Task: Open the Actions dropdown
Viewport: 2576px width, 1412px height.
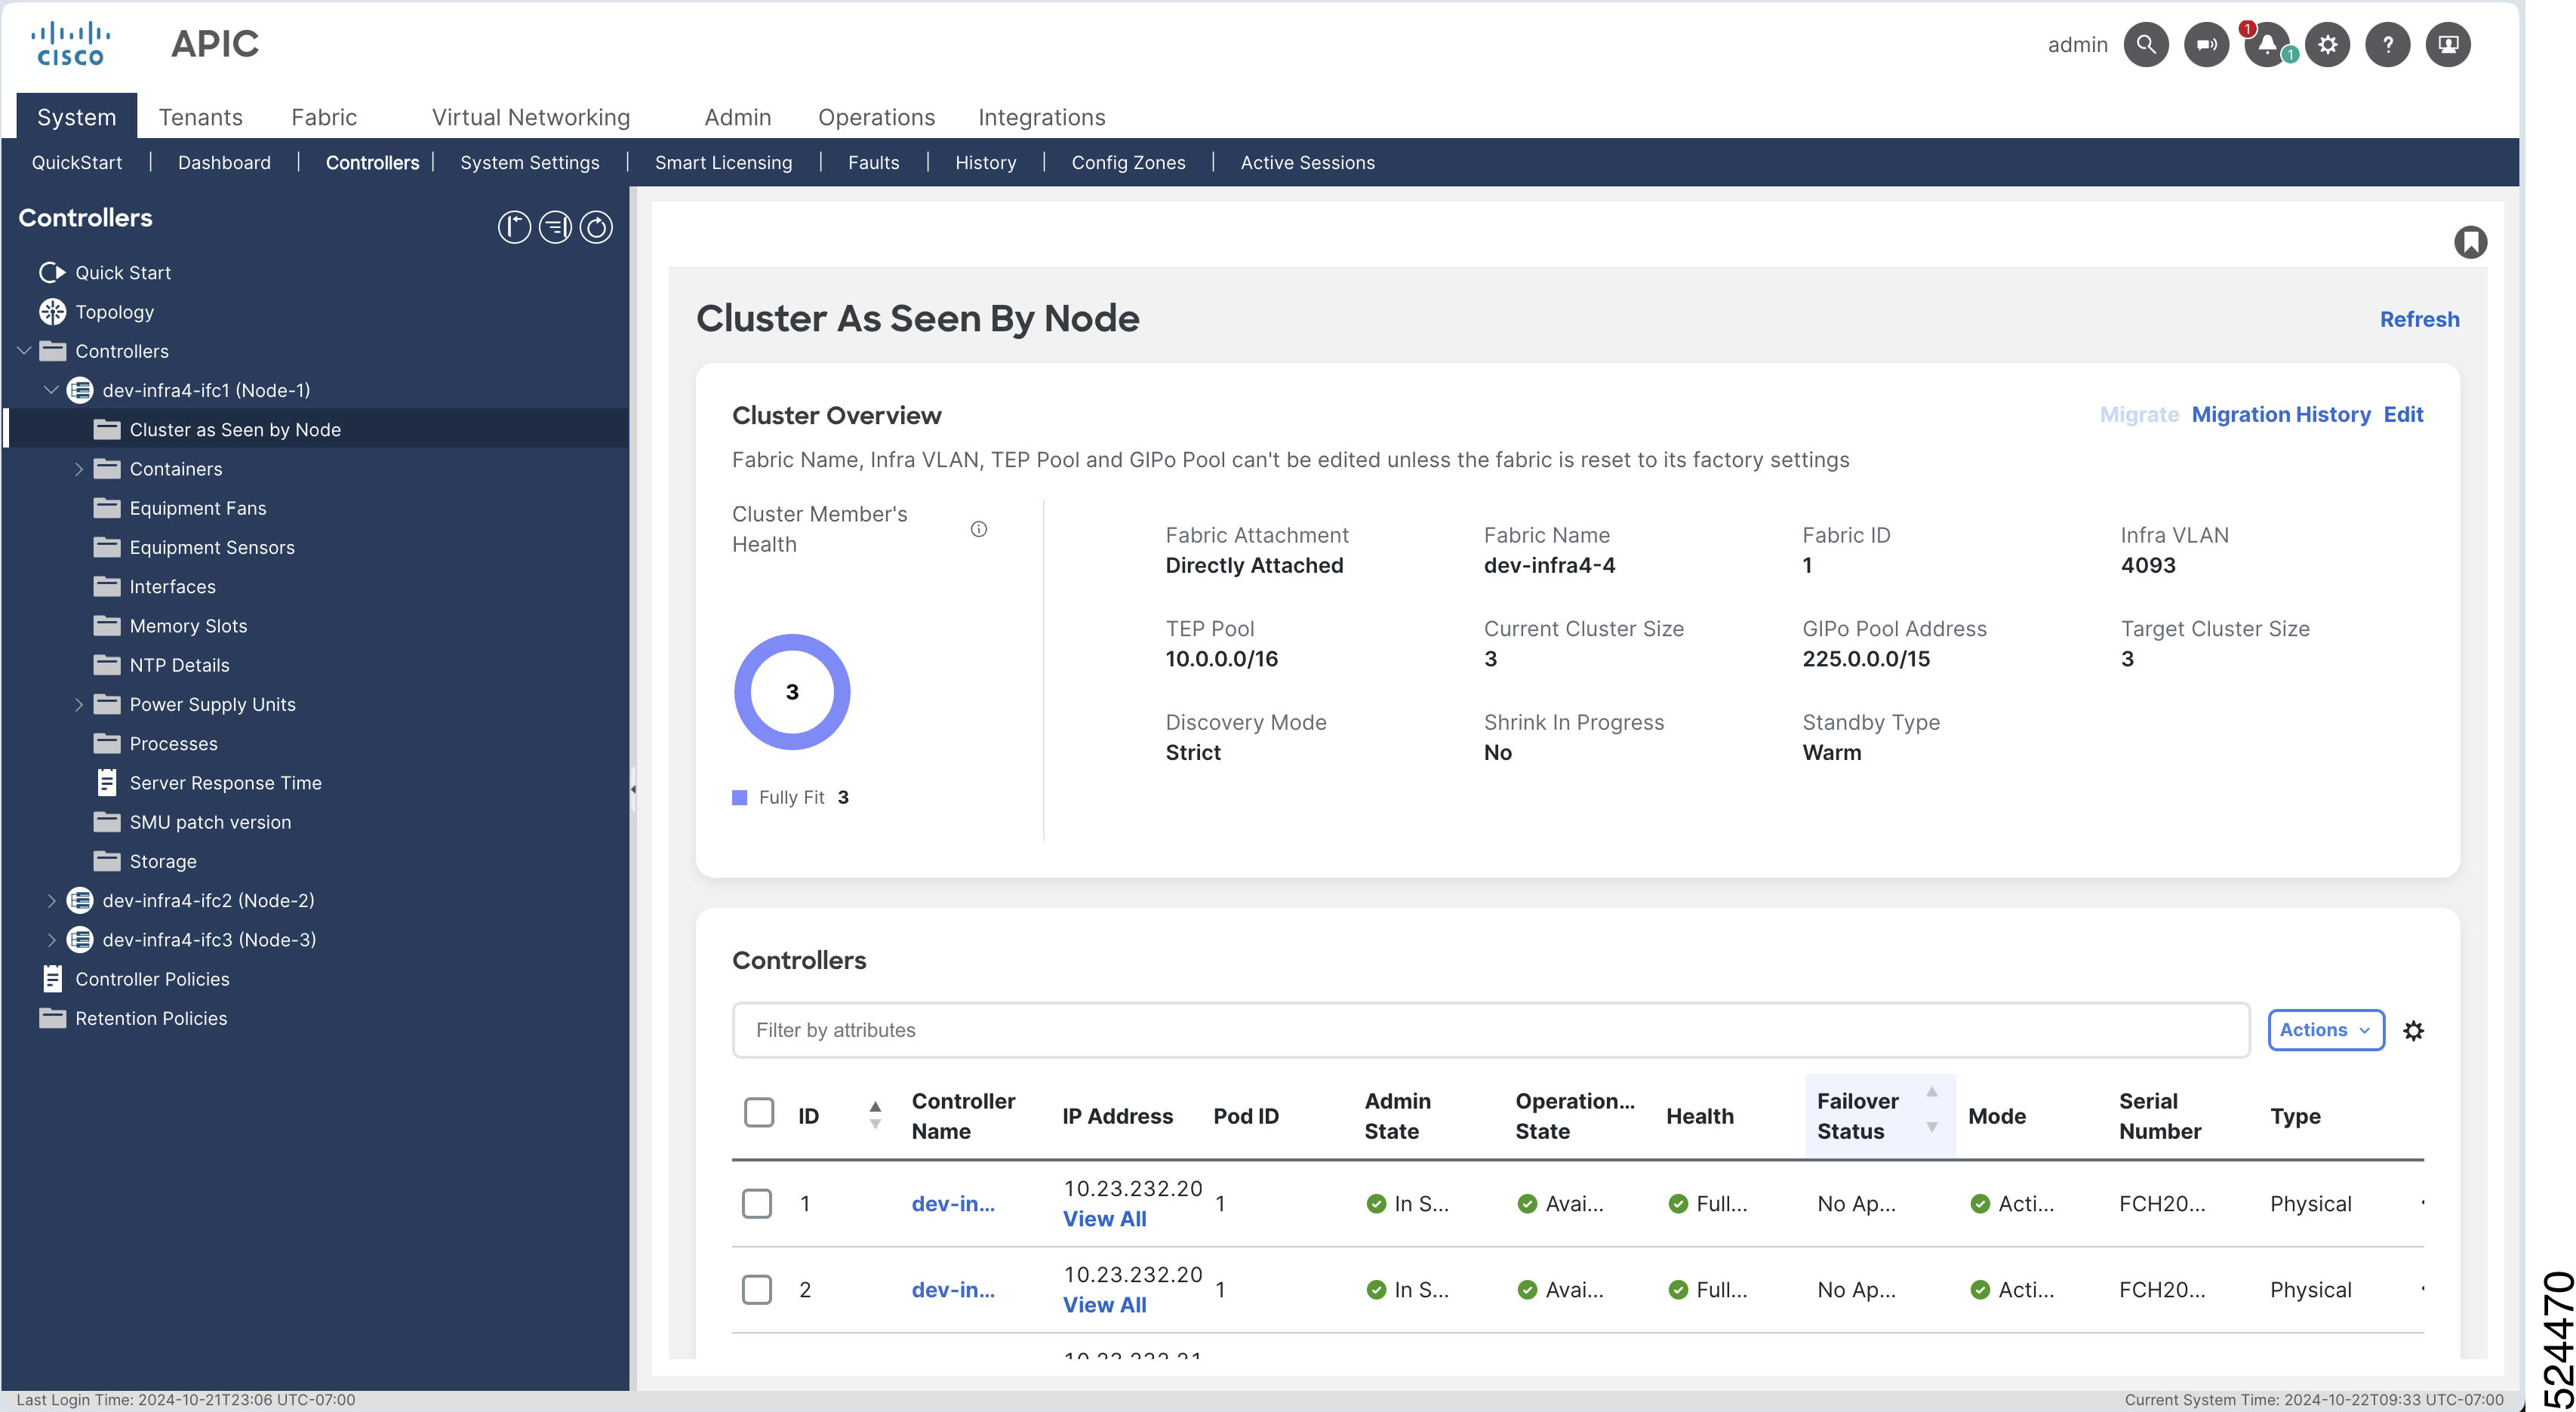Action: tap(2325, 1030)
